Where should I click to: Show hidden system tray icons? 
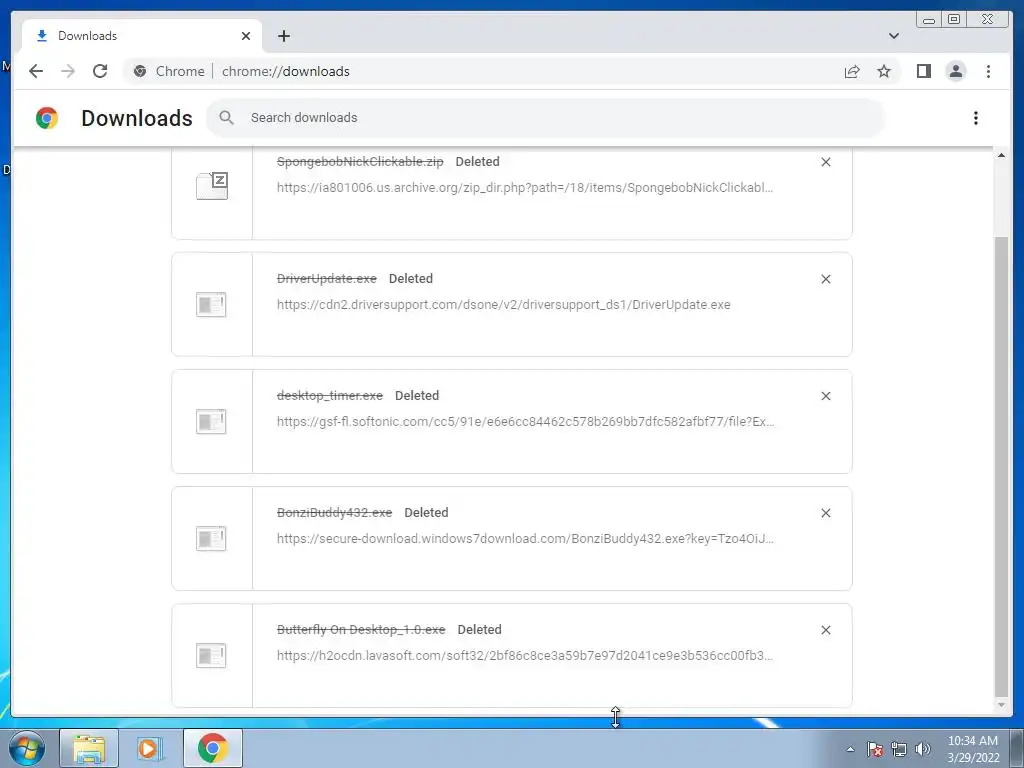click(850, 749)
